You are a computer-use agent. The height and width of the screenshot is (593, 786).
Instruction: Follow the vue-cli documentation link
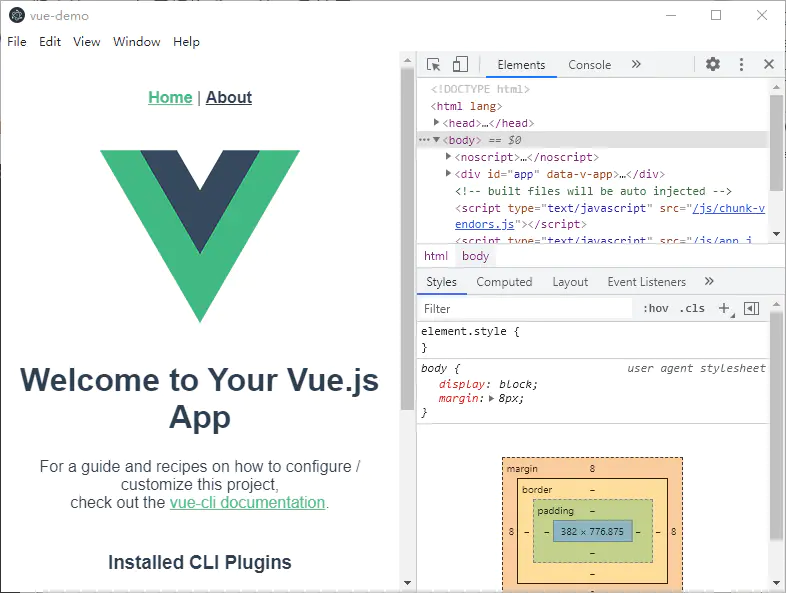pyautogui.click(x=247, y=502)
